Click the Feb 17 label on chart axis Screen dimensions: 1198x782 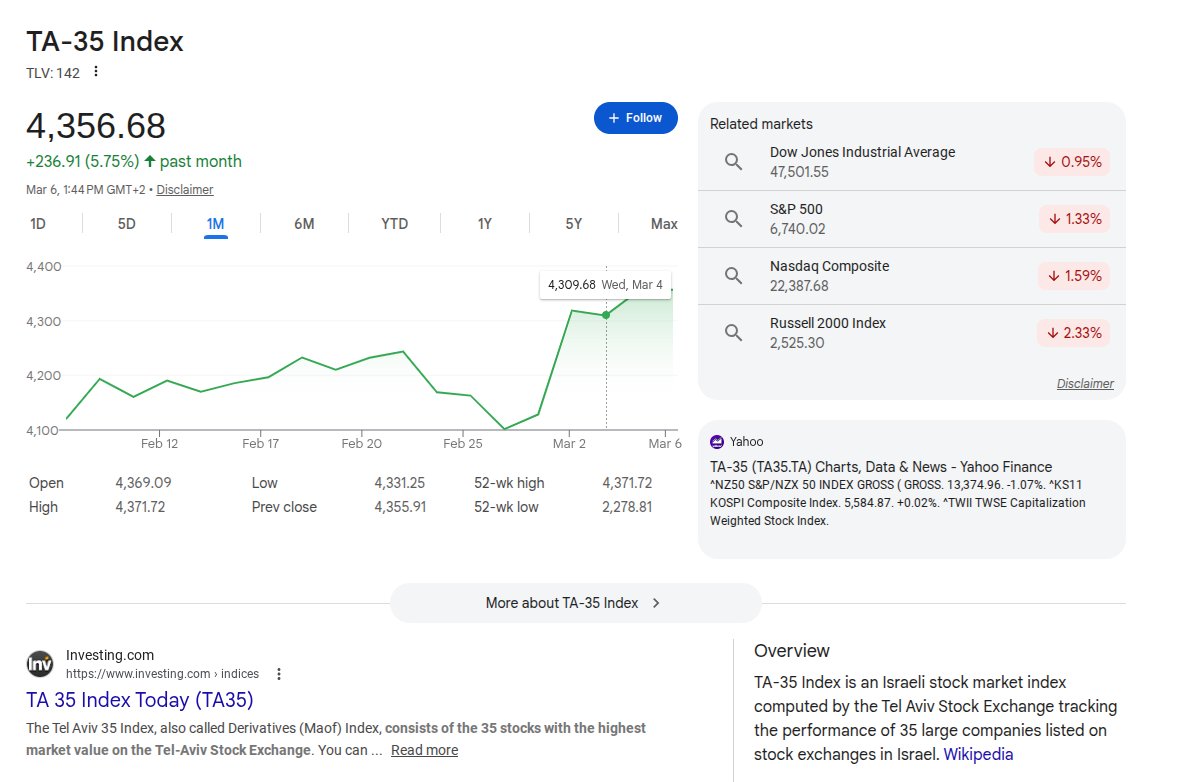(261, 443)
